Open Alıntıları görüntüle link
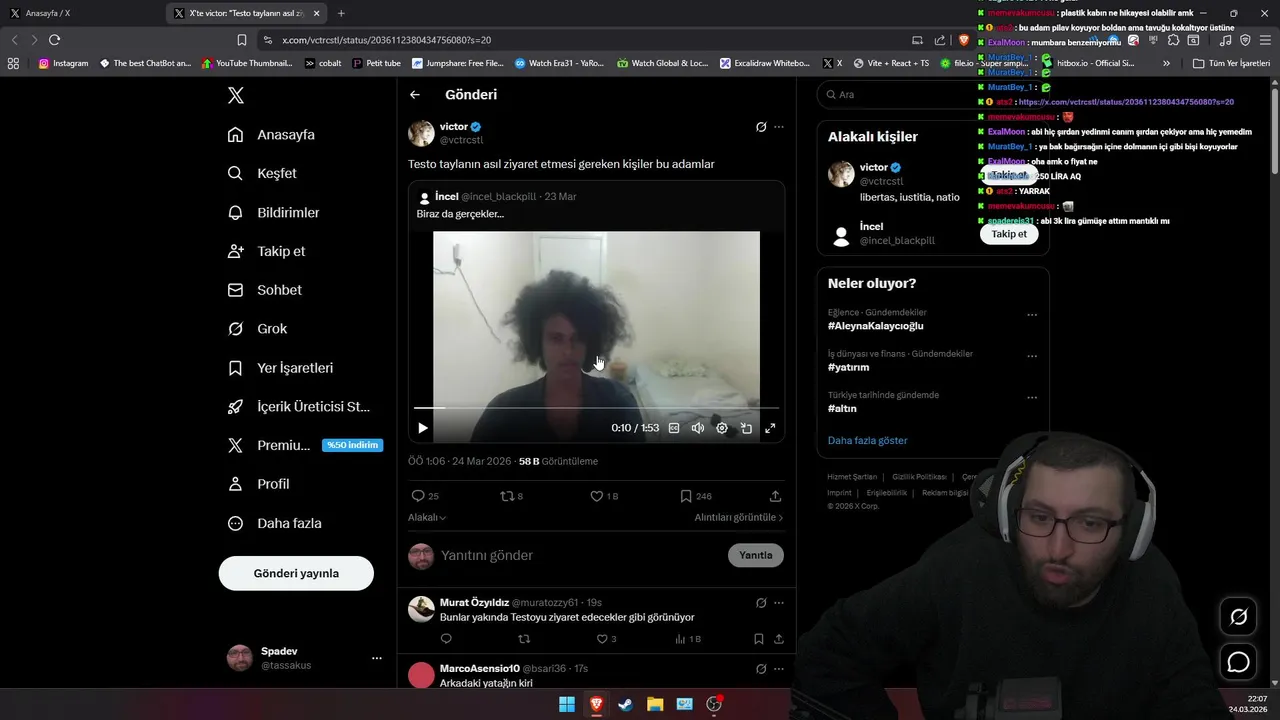Viewport: 1280px width, 720px height. point(739,517)
